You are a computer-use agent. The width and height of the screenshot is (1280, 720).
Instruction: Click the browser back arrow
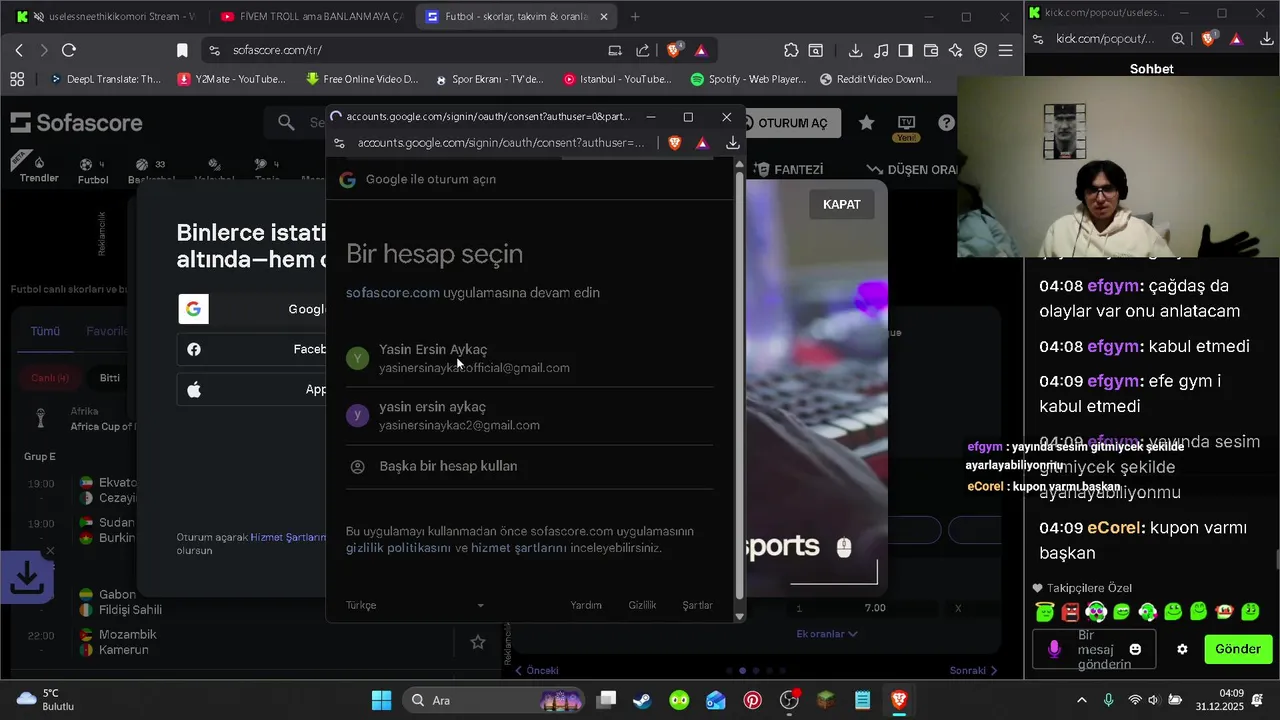tap(19, 50)
